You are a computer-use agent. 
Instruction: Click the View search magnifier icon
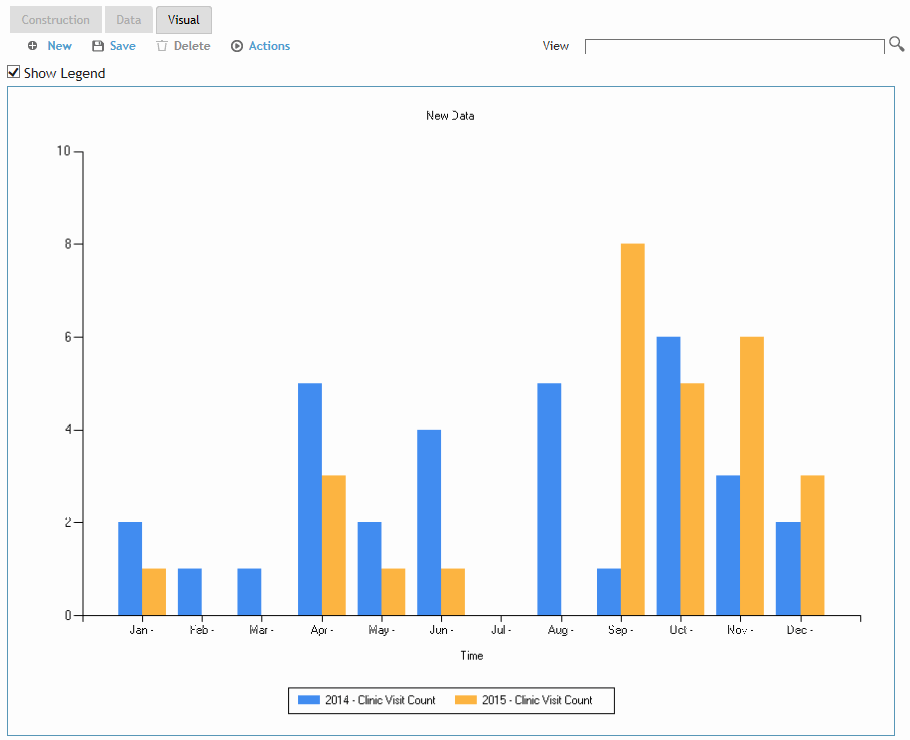coord(897,44)
